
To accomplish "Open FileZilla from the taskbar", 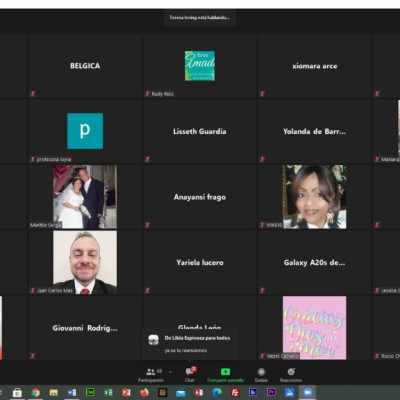I will point(235,393).
